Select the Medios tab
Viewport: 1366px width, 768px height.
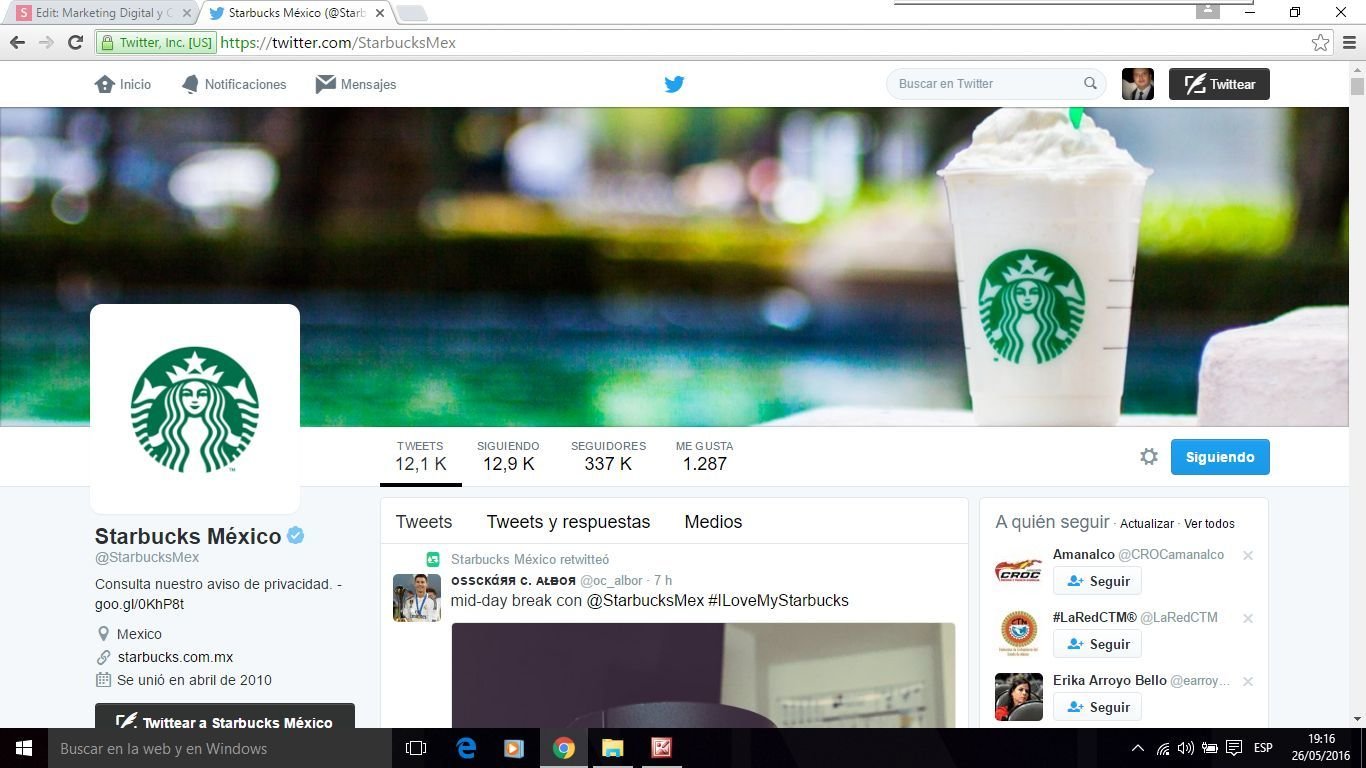pyautogui.click(x=713, y=521)
